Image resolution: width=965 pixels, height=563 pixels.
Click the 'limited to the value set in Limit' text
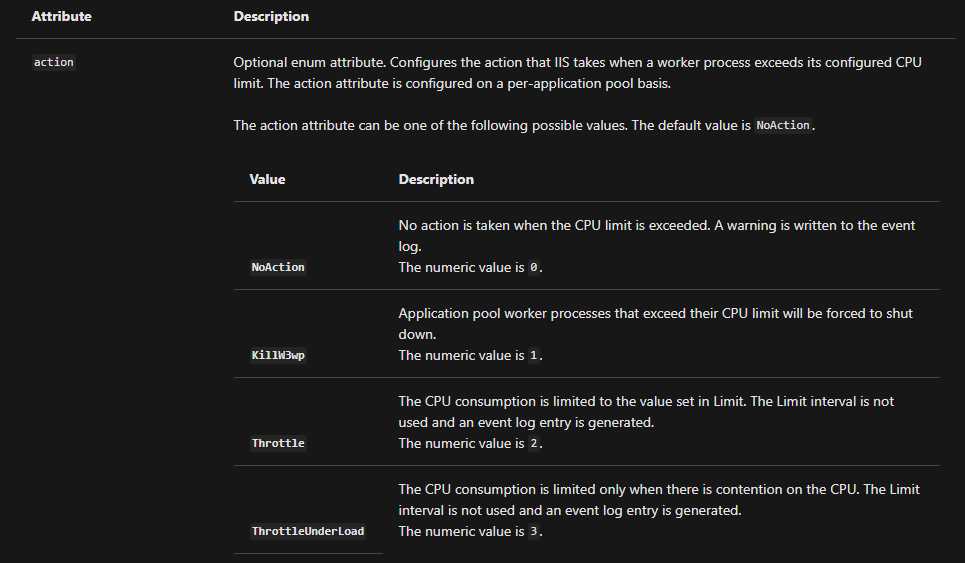(x=646, y=412)
